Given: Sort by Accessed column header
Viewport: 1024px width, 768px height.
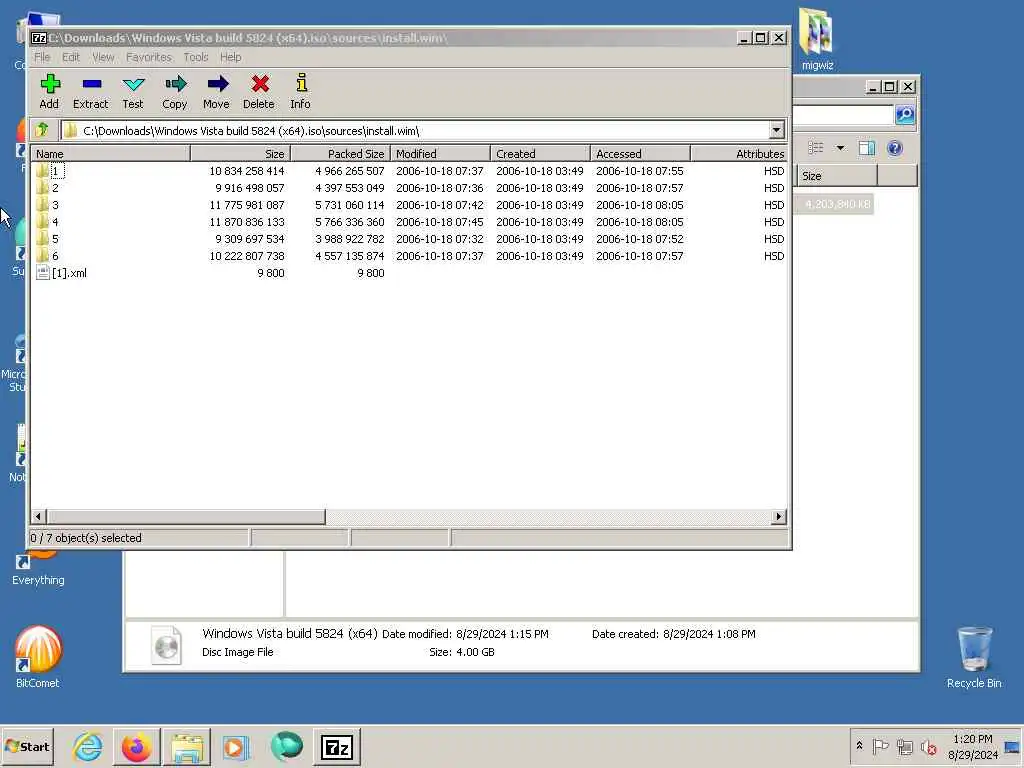Looking at the screenshot, I should coord(640,153).
